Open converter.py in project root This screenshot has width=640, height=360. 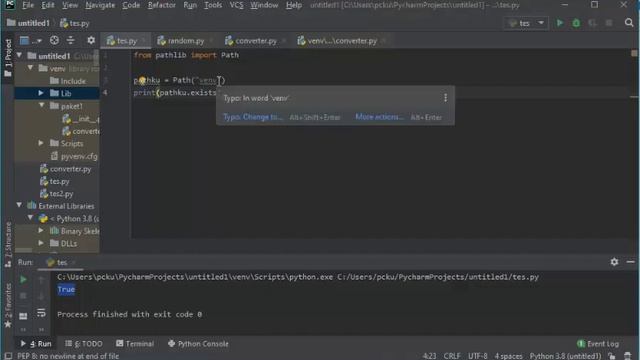(x=65, y=169)
